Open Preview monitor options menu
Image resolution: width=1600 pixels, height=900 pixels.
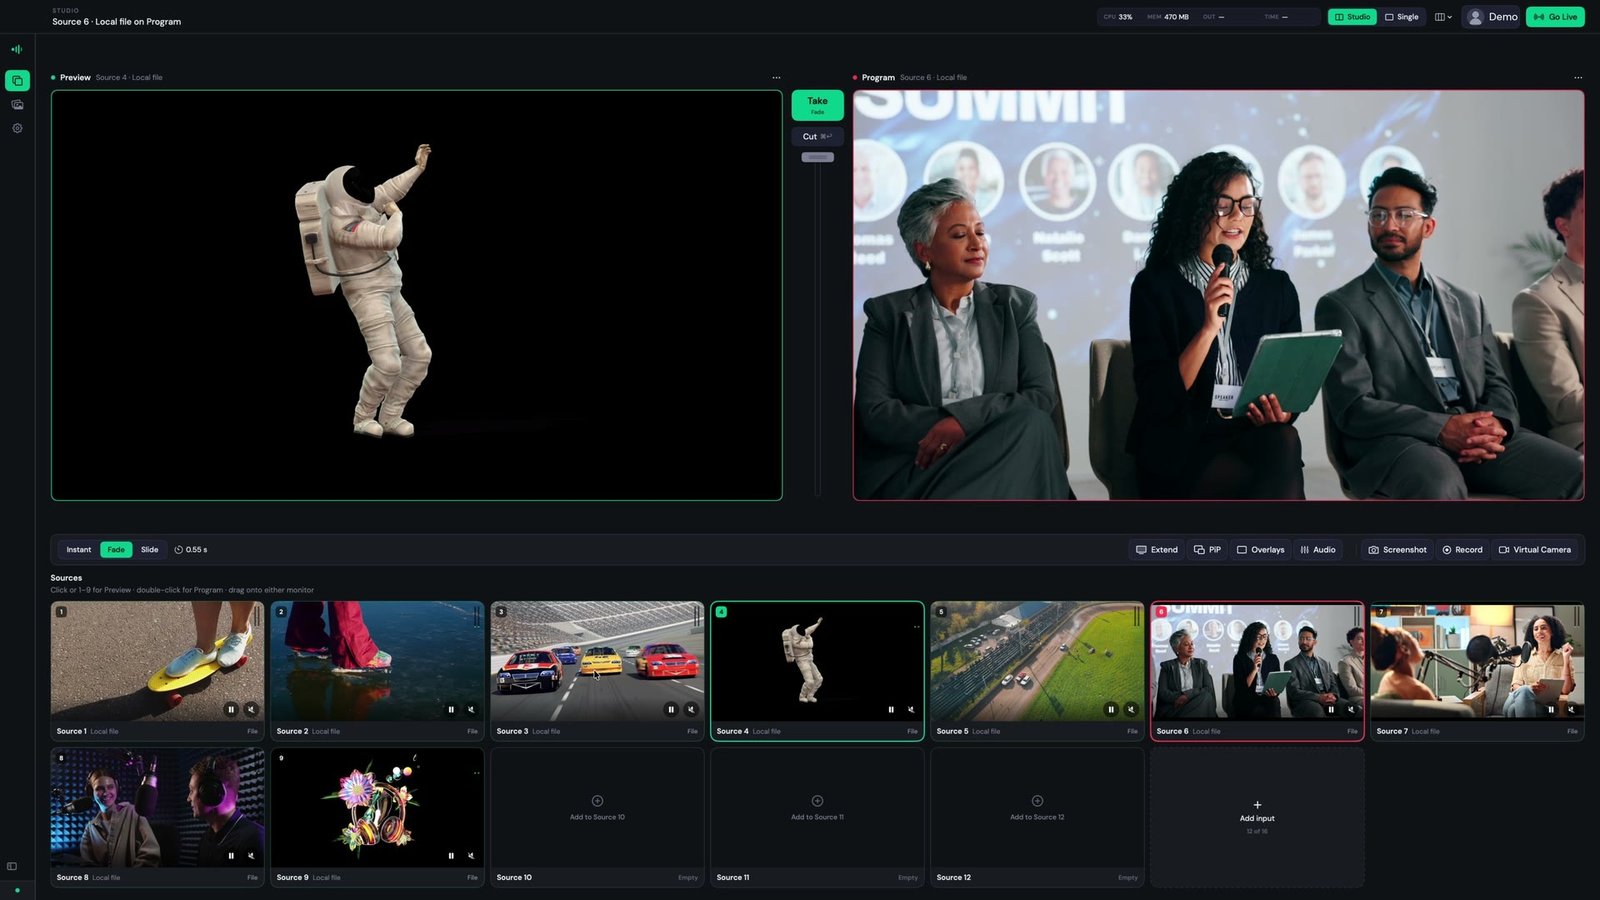click(776, 78)
